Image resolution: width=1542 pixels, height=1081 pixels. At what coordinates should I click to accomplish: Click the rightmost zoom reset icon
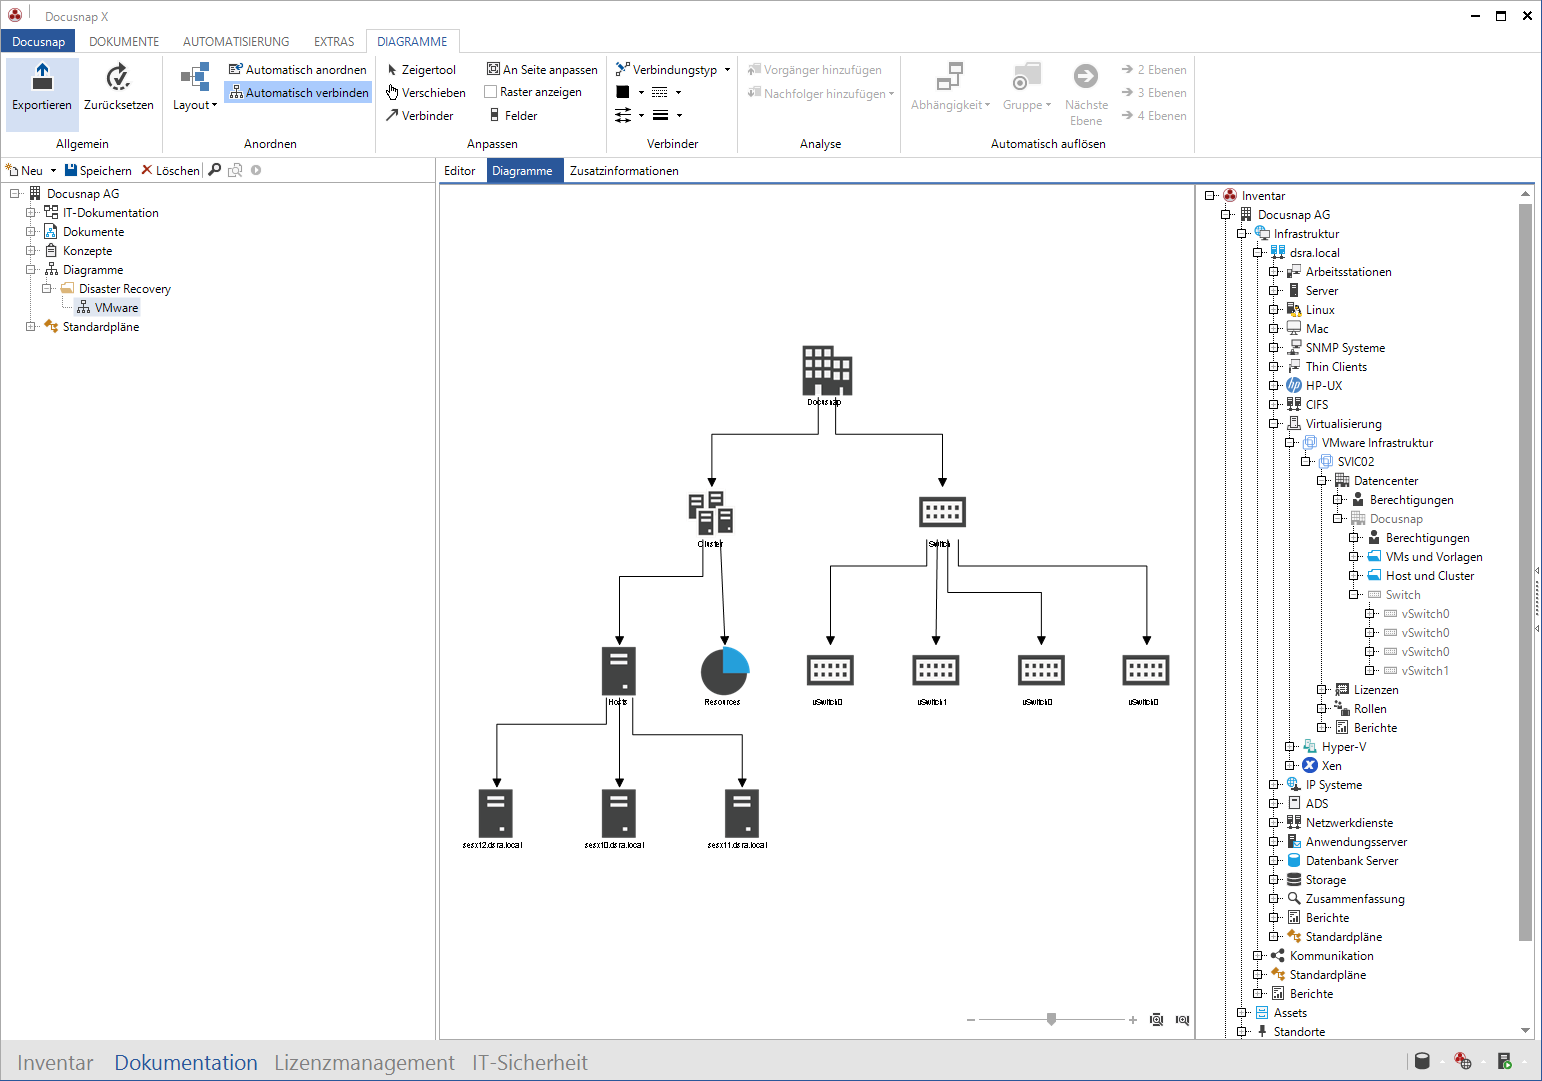coord(1183,1020)
